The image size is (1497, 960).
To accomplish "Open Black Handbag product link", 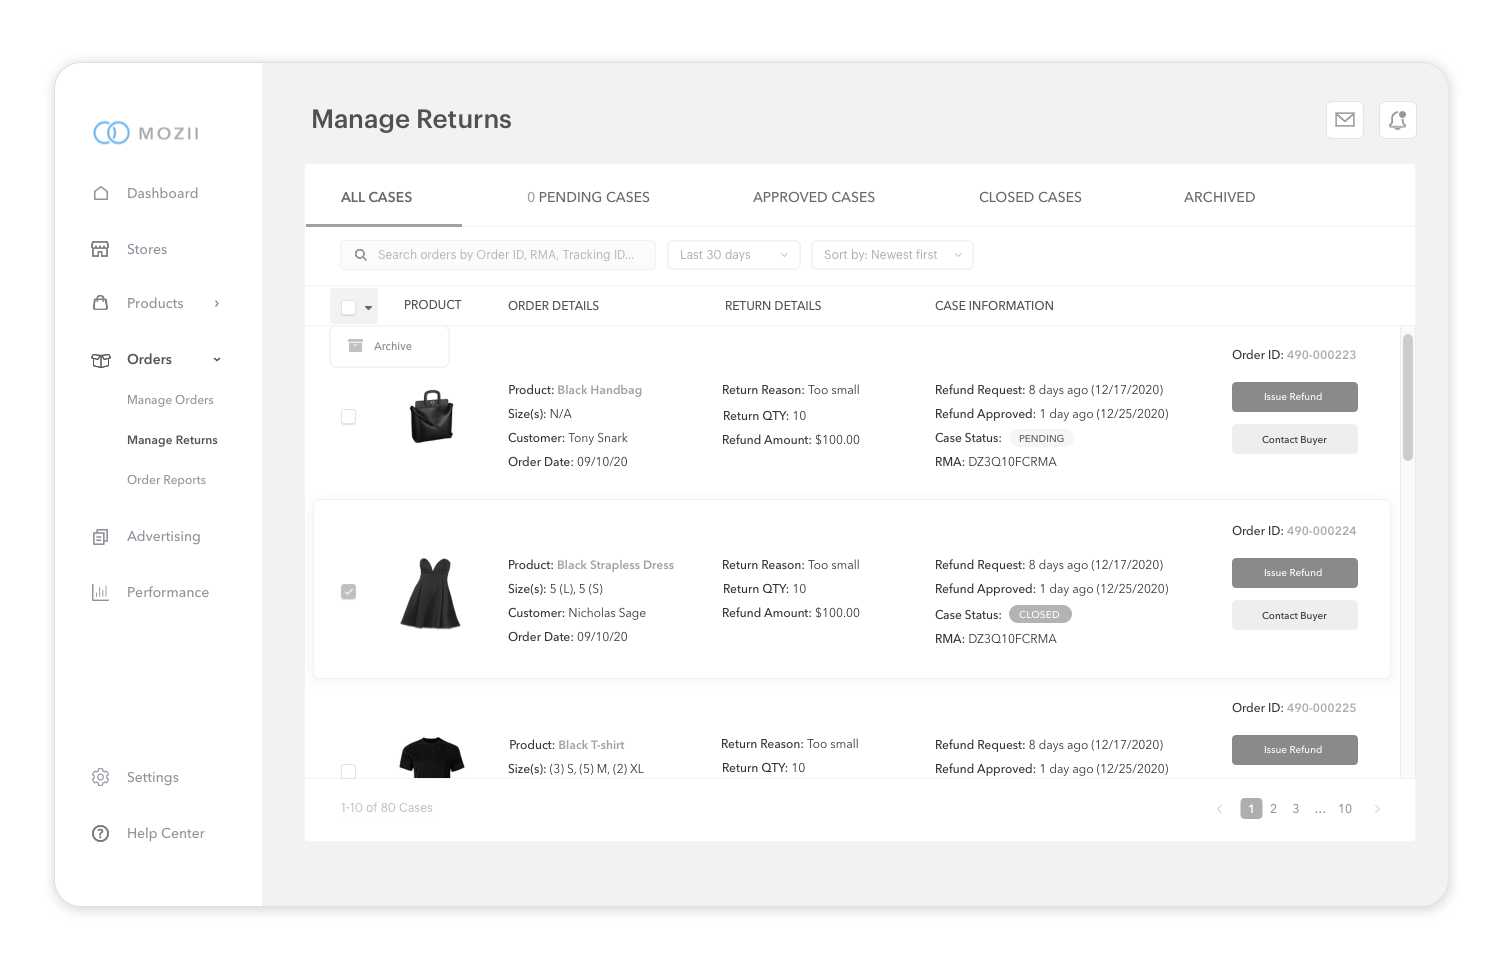I will (599, 390).
